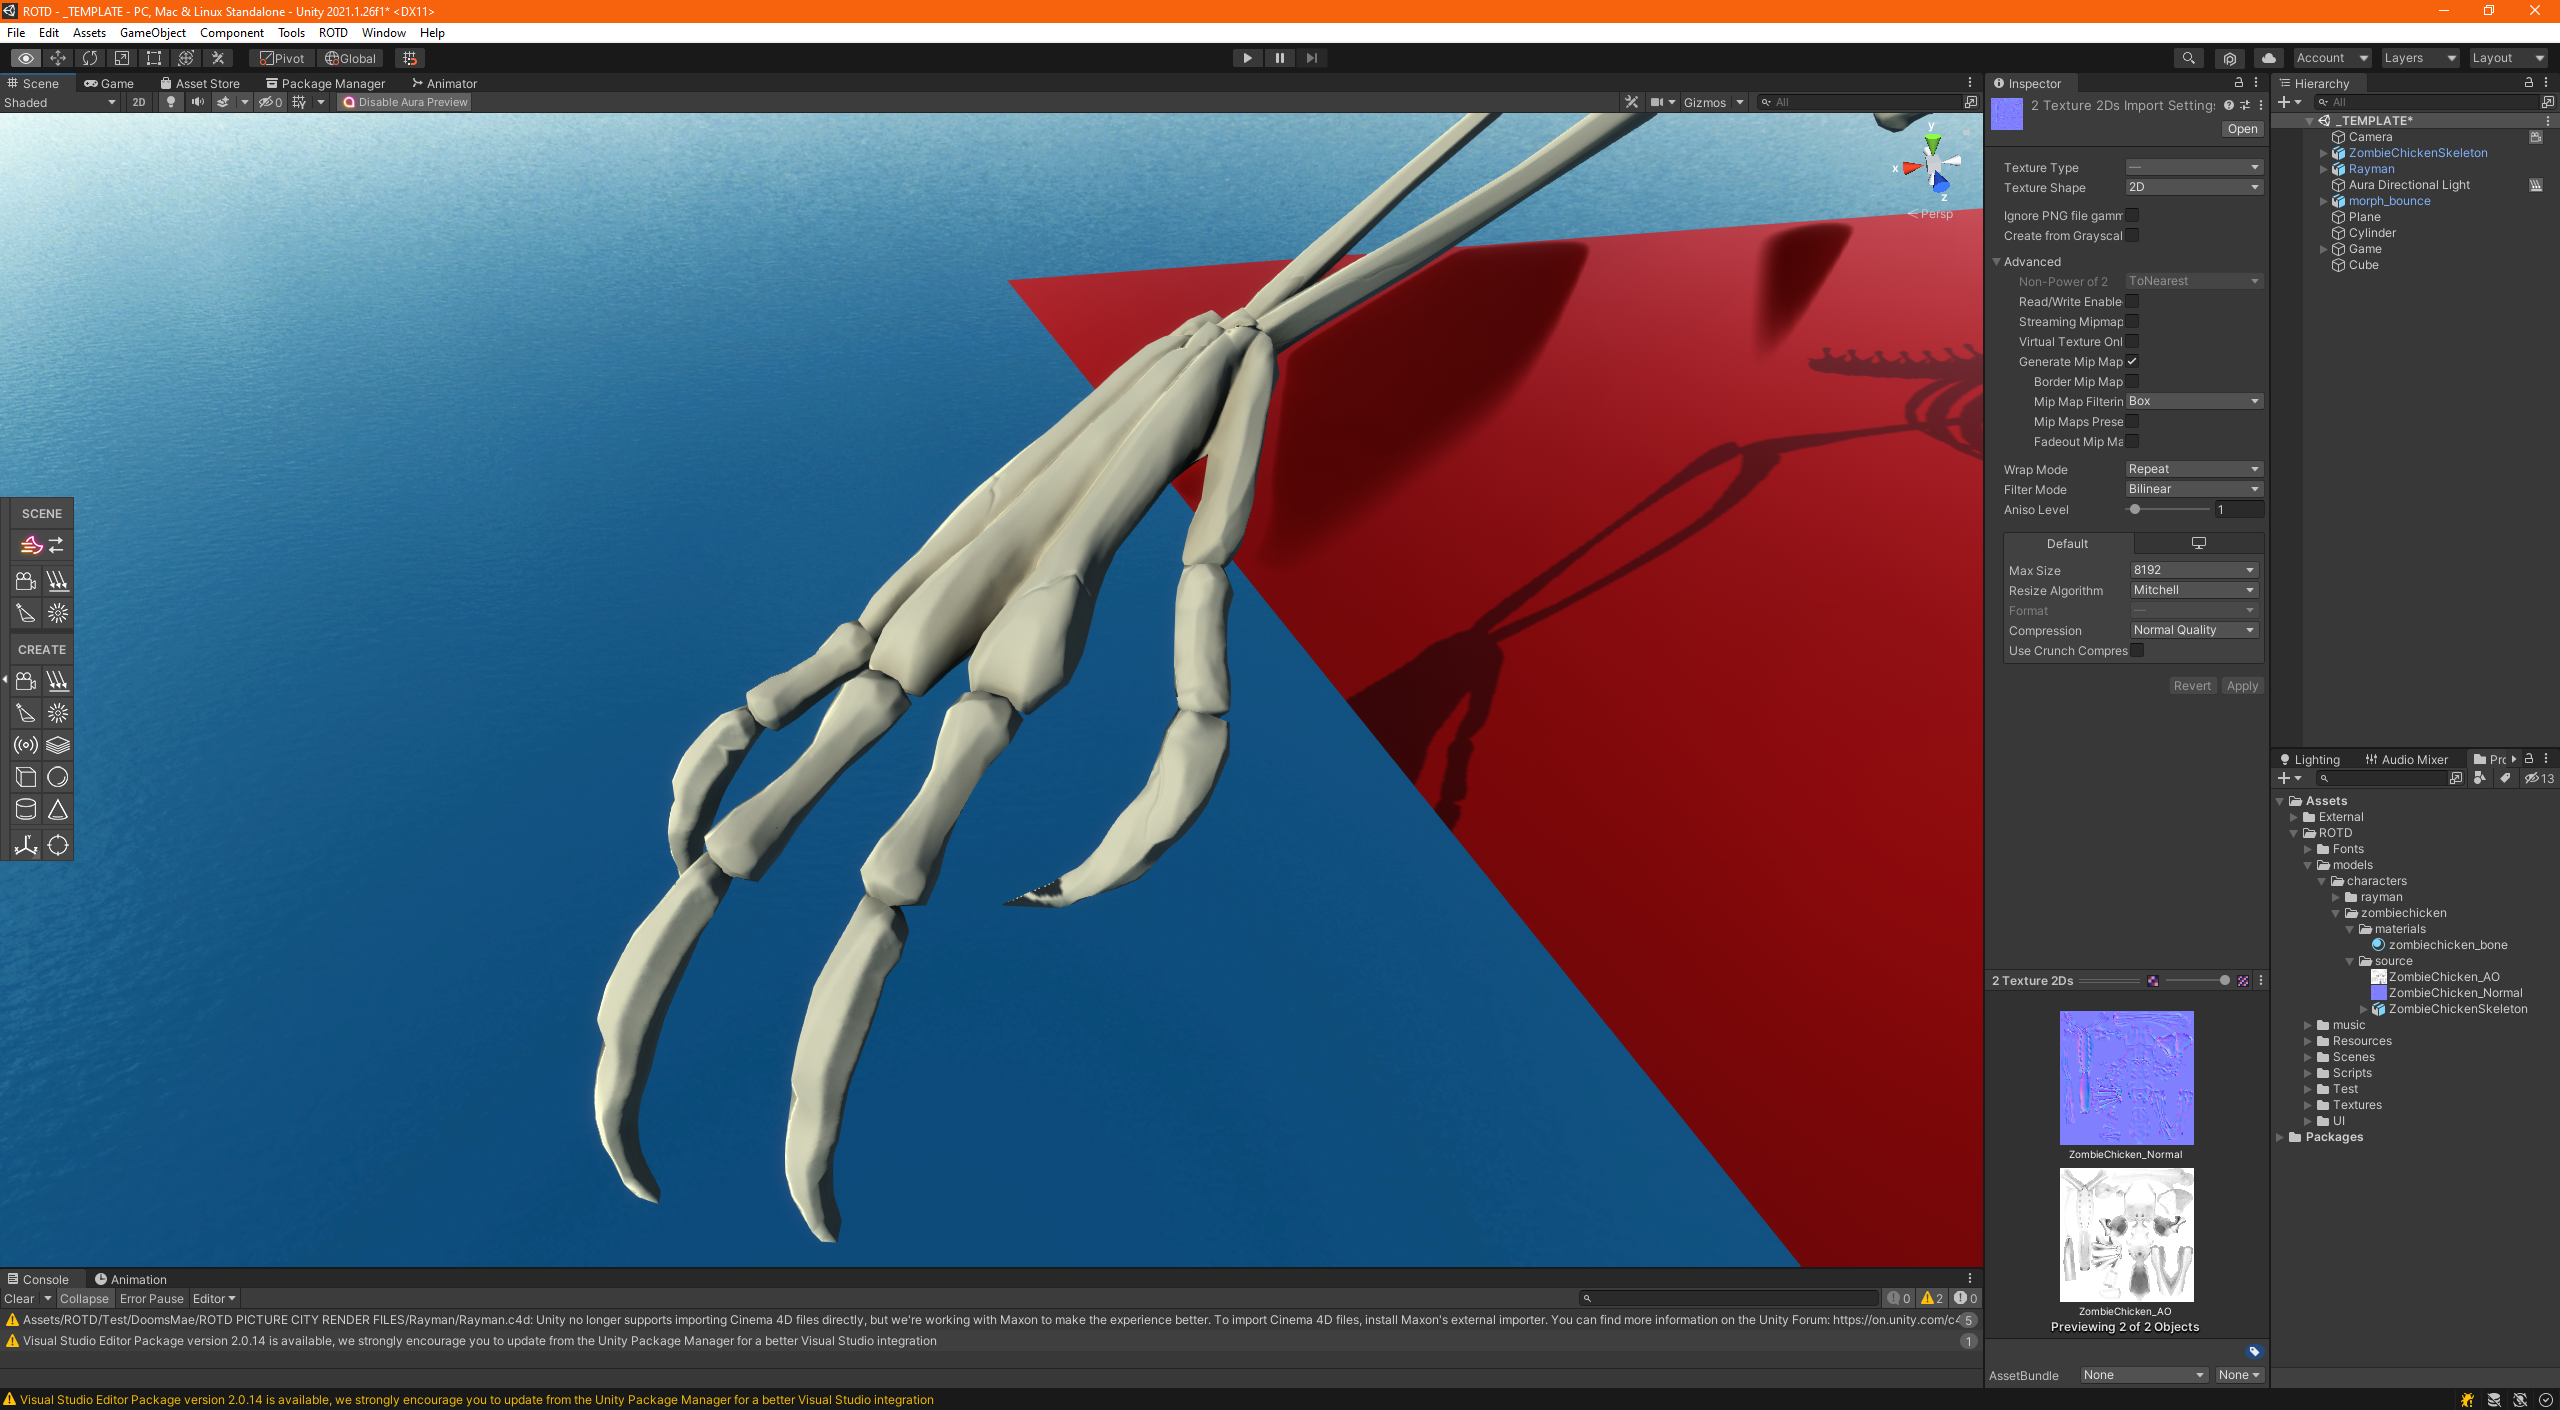Switch to the Package Manager tab
Viewport: 2560px width, 1410px height.
(x=325, y=84)
